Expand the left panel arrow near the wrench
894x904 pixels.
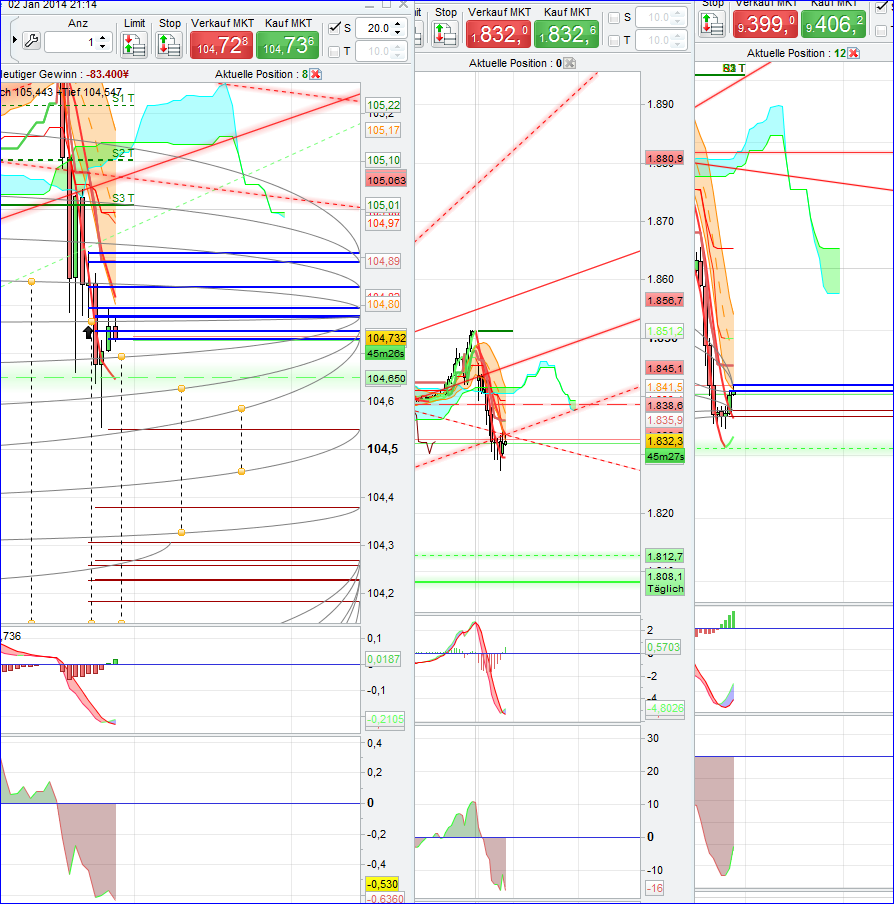15,37
